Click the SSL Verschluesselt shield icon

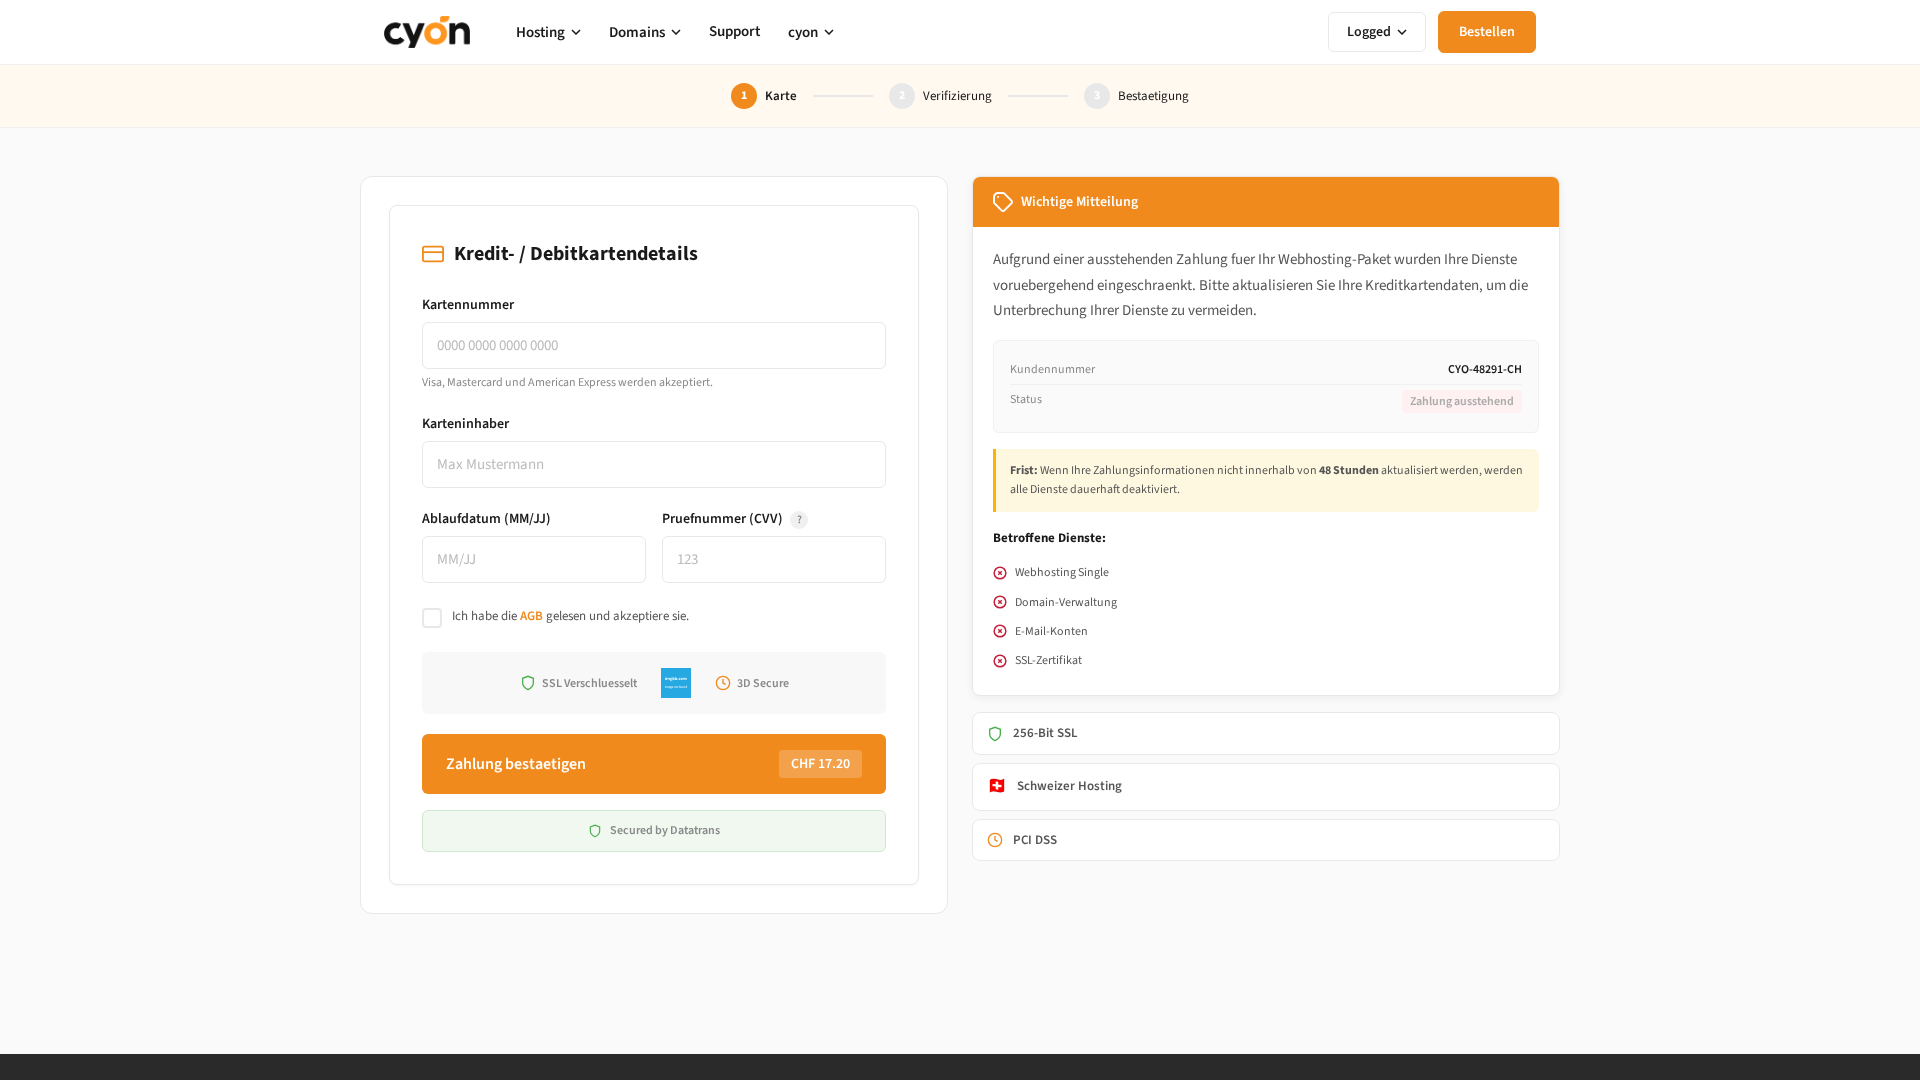[528, 683]
